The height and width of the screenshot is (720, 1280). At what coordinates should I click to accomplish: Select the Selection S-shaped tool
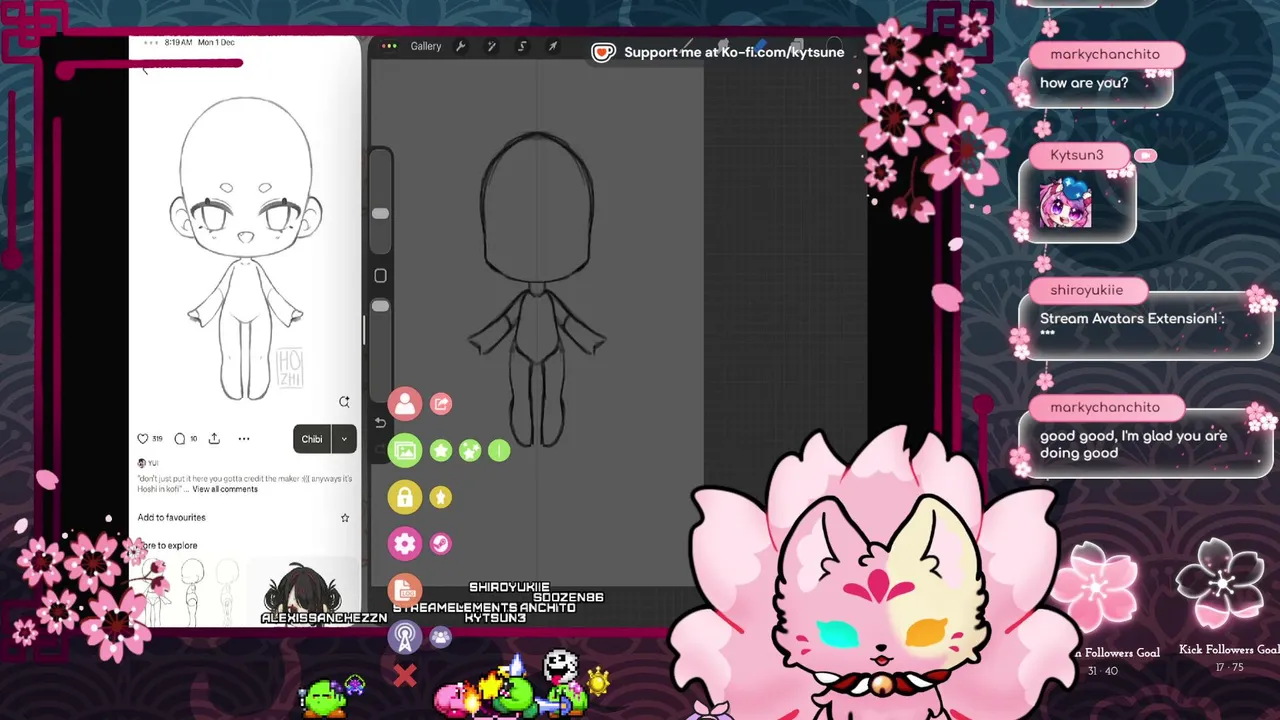tap(522, 46)
